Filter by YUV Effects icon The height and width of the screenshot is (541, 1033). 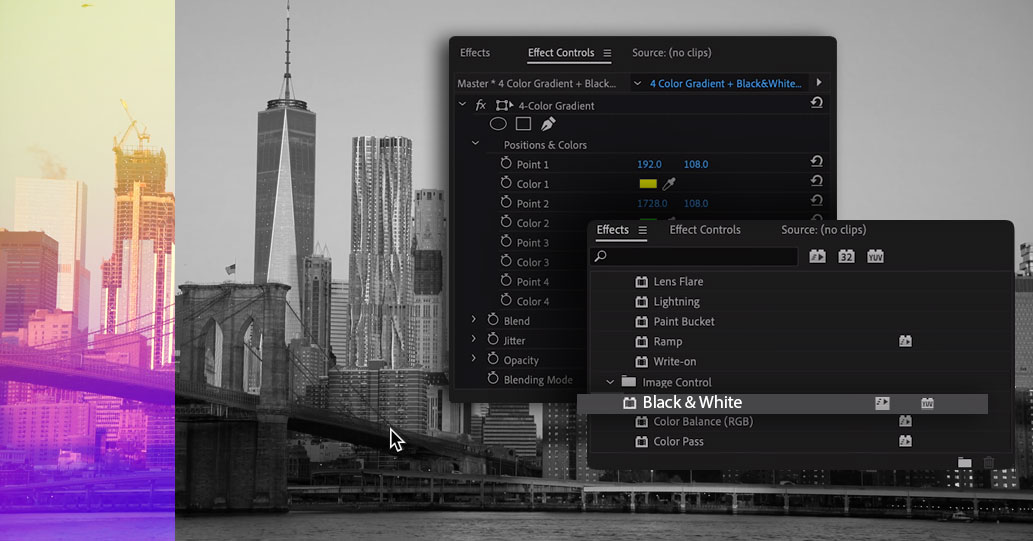[x=875, y=257]
